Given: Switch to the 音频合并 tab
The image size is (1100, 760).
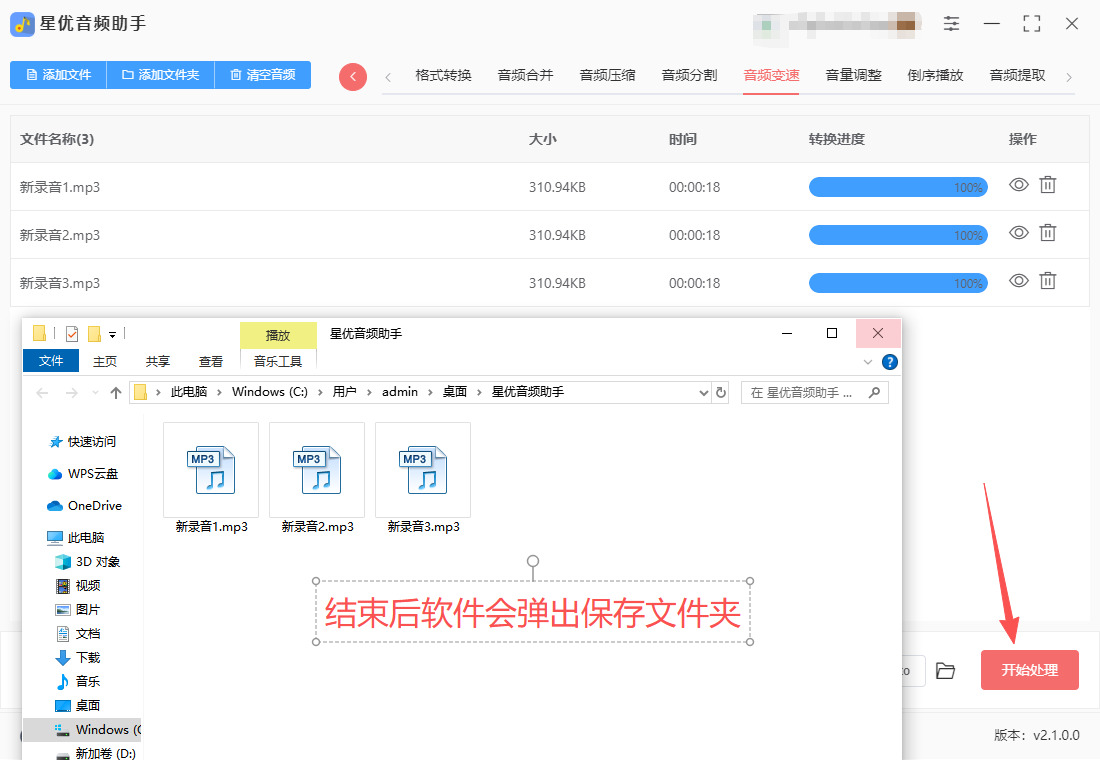Looking at the screenshot, I should [525, 75].
